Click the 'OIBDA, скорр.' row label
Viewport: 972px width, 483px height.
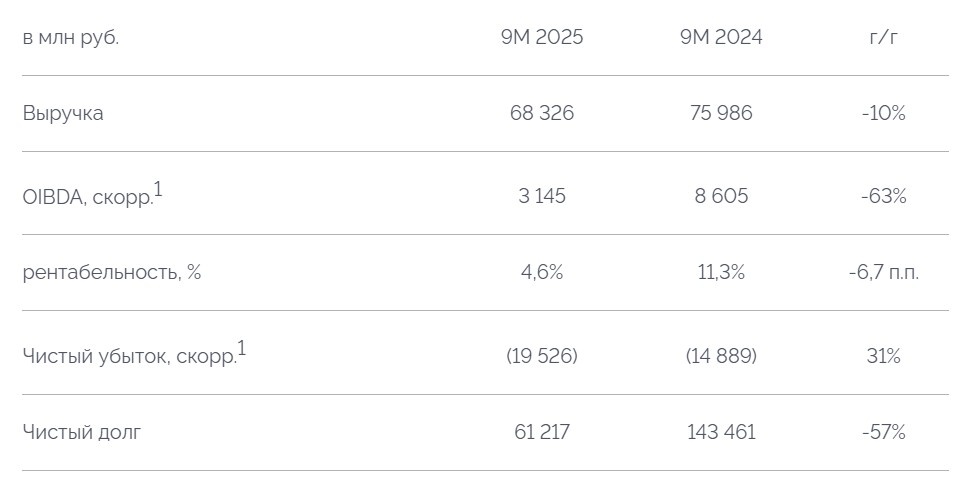click(87, 197)
